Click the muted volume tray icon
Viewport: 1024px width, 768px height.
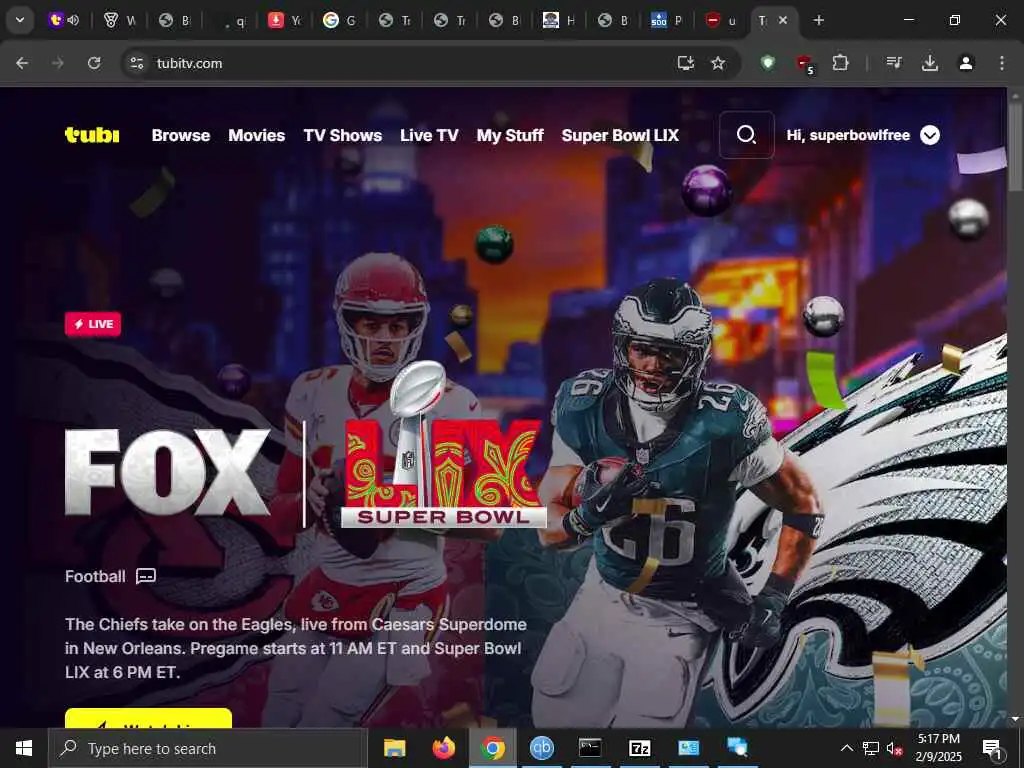(894, 748)
